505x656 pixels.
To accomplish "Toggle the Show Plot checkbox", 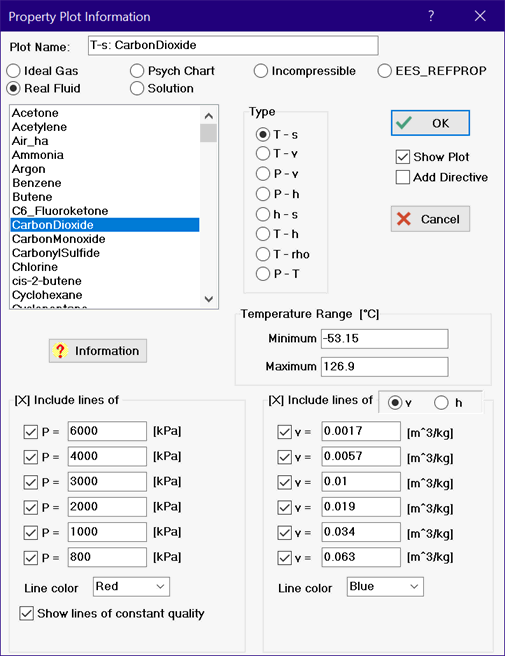I will [x=402, y=157].
